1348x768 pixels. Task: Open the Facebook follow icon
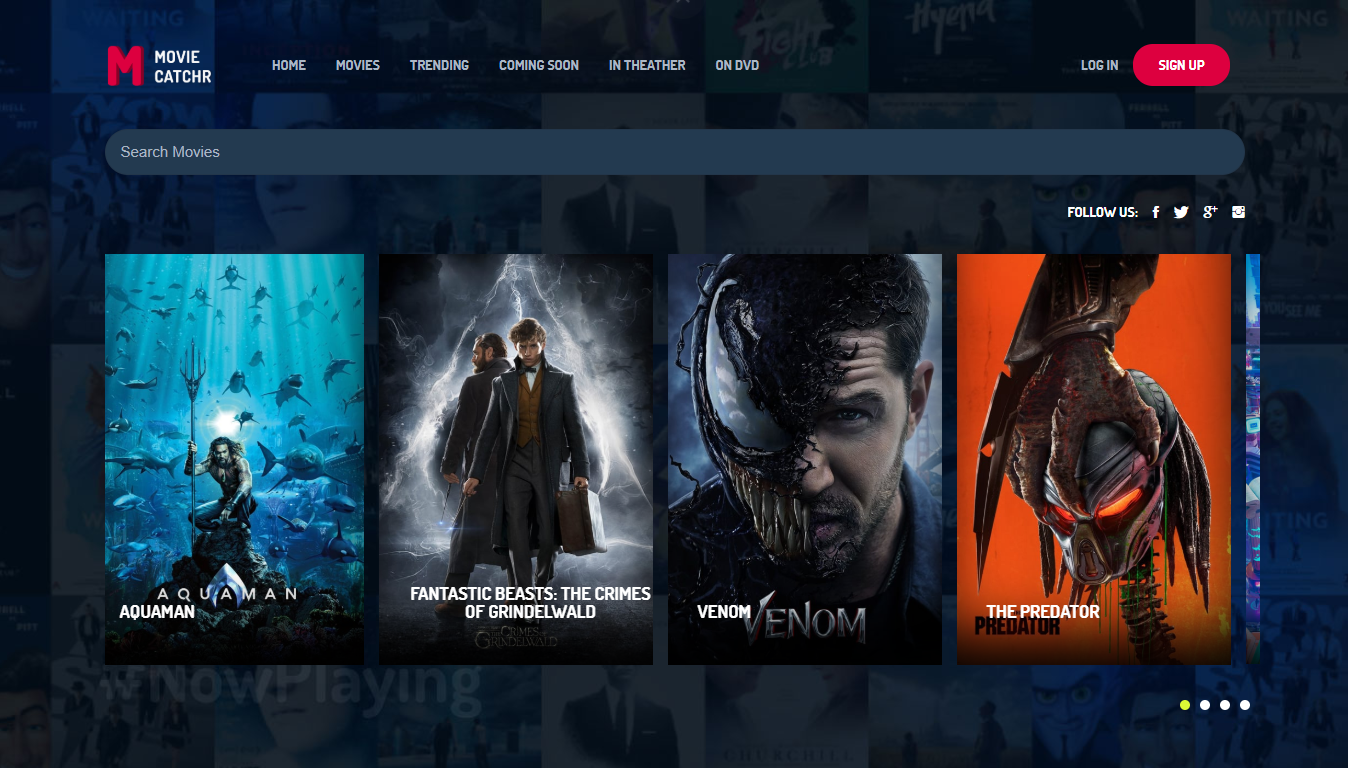1156,212
